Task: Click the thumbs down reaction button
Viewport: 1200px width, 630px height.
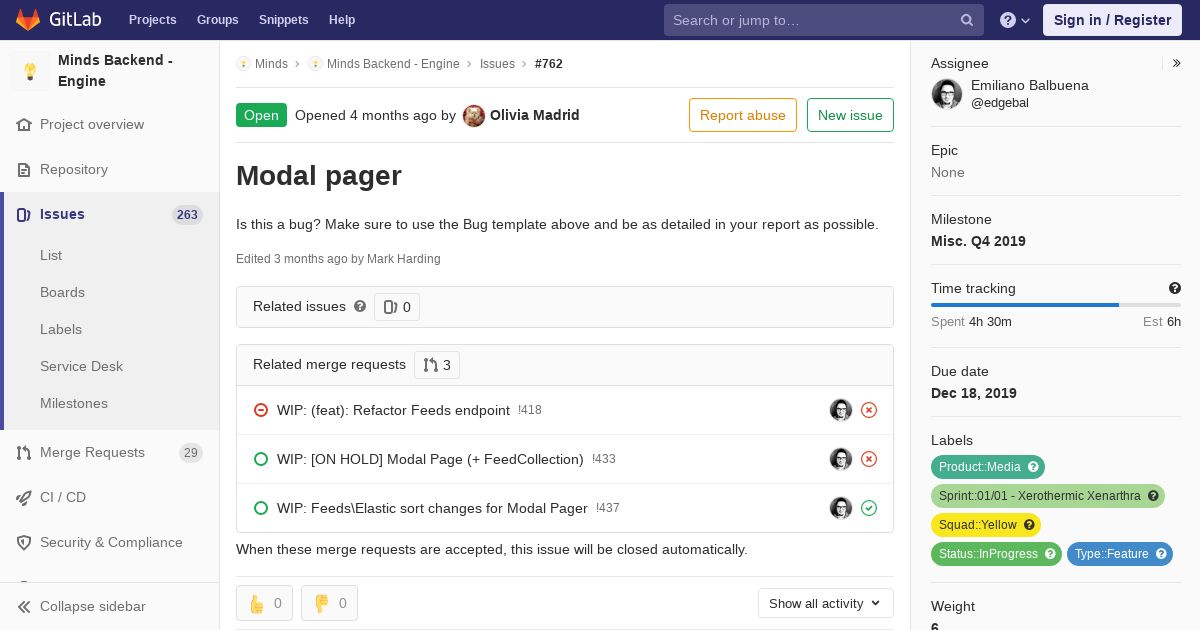Action: [330, 603]
